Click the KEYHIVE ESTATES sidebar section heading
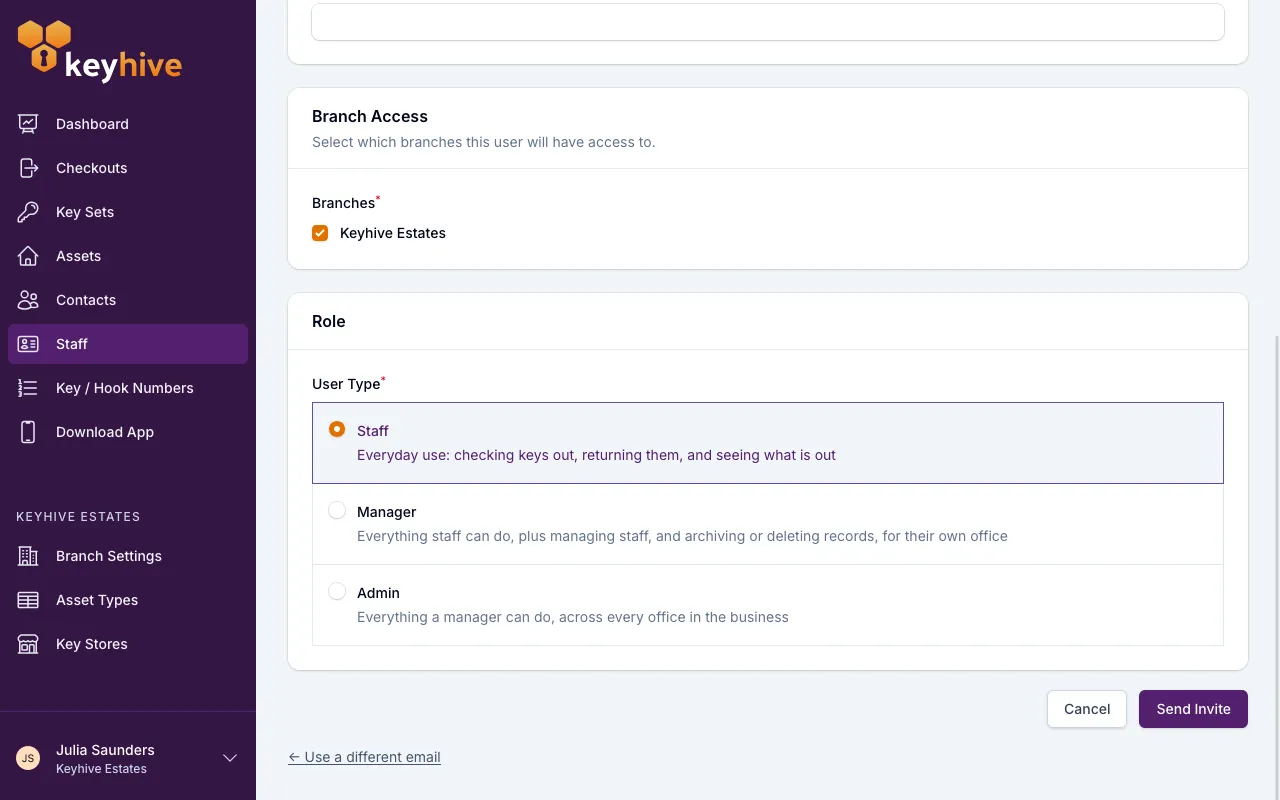Screen dimensions: 1280x800 click(78, 517)
